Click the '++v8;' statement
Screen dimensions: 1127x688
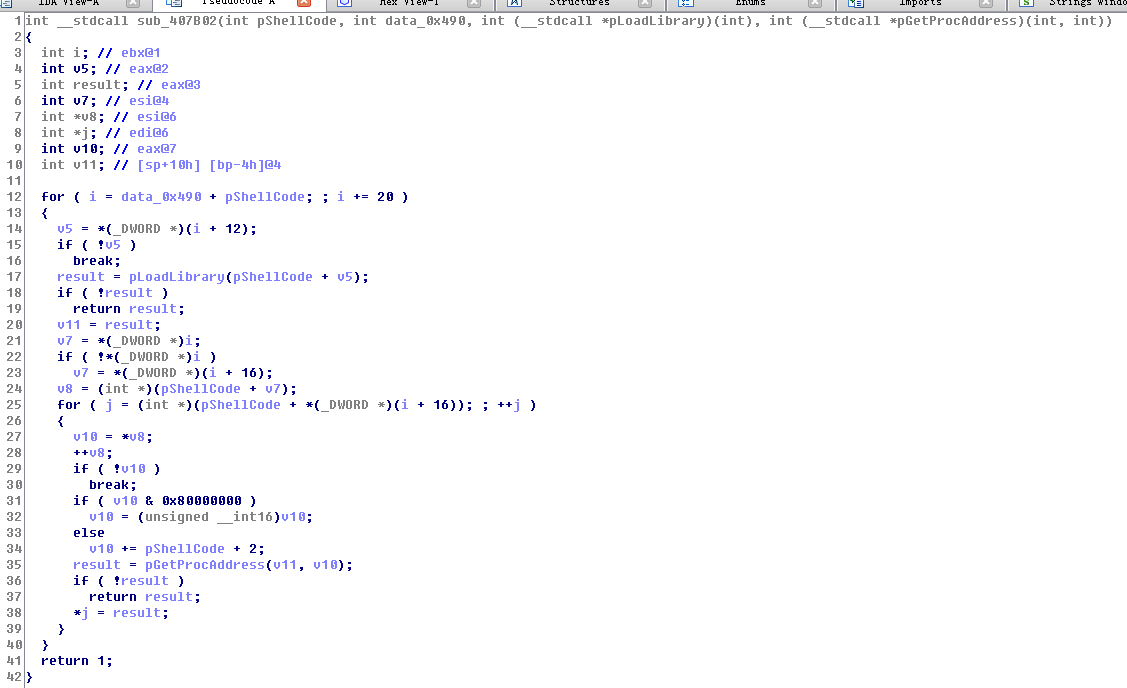93,453
